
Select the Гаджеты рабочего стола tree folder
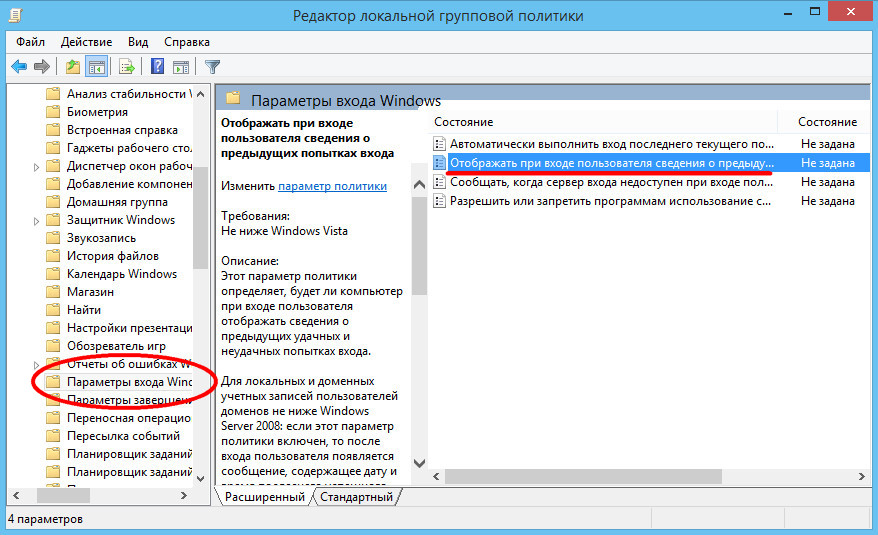[x=129, y=148]
